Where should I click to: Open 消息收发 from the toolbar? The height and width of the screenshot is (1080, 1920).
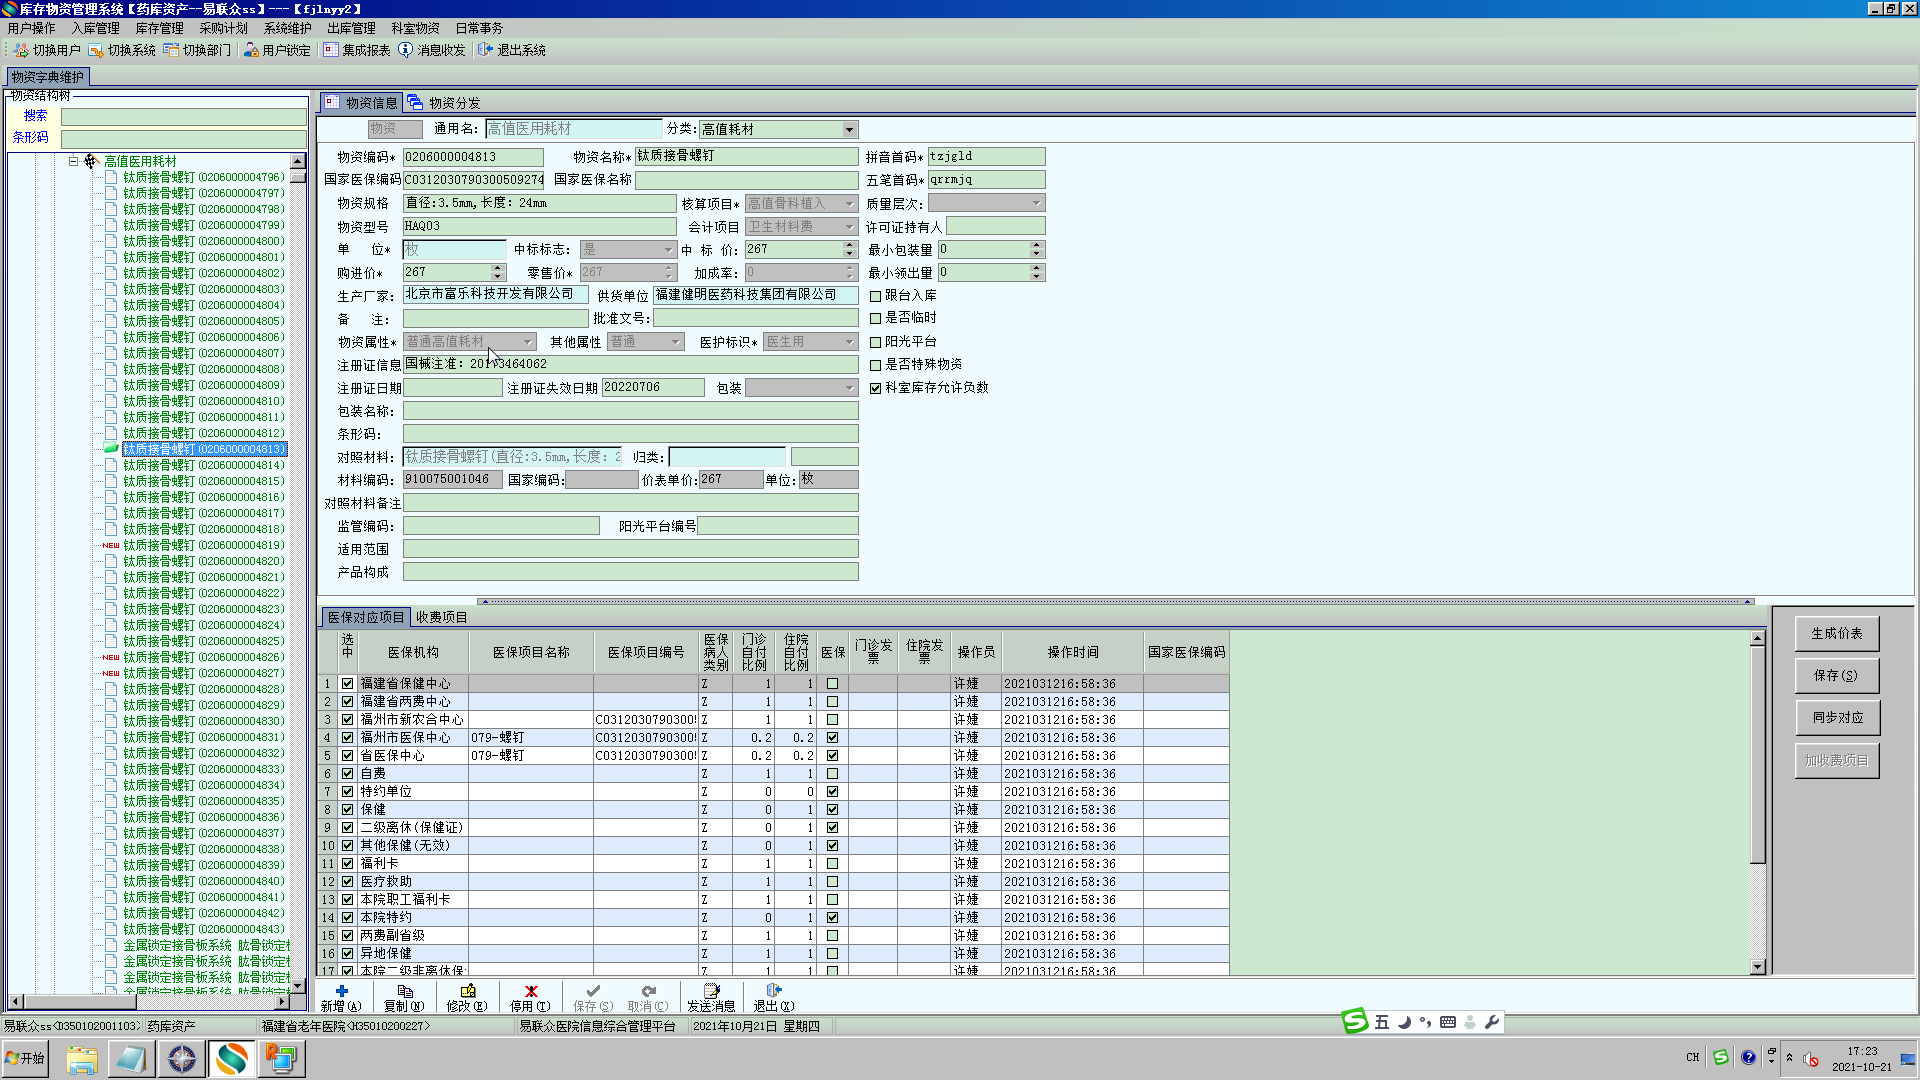point(405,50)
